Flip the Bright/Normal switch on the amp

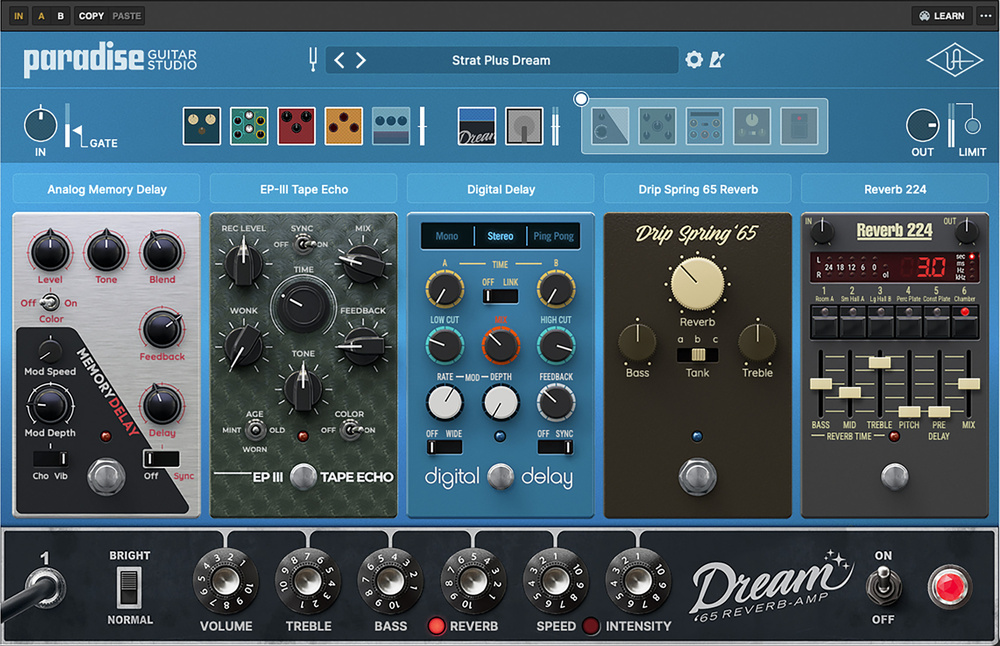click(x=130, y=587)
